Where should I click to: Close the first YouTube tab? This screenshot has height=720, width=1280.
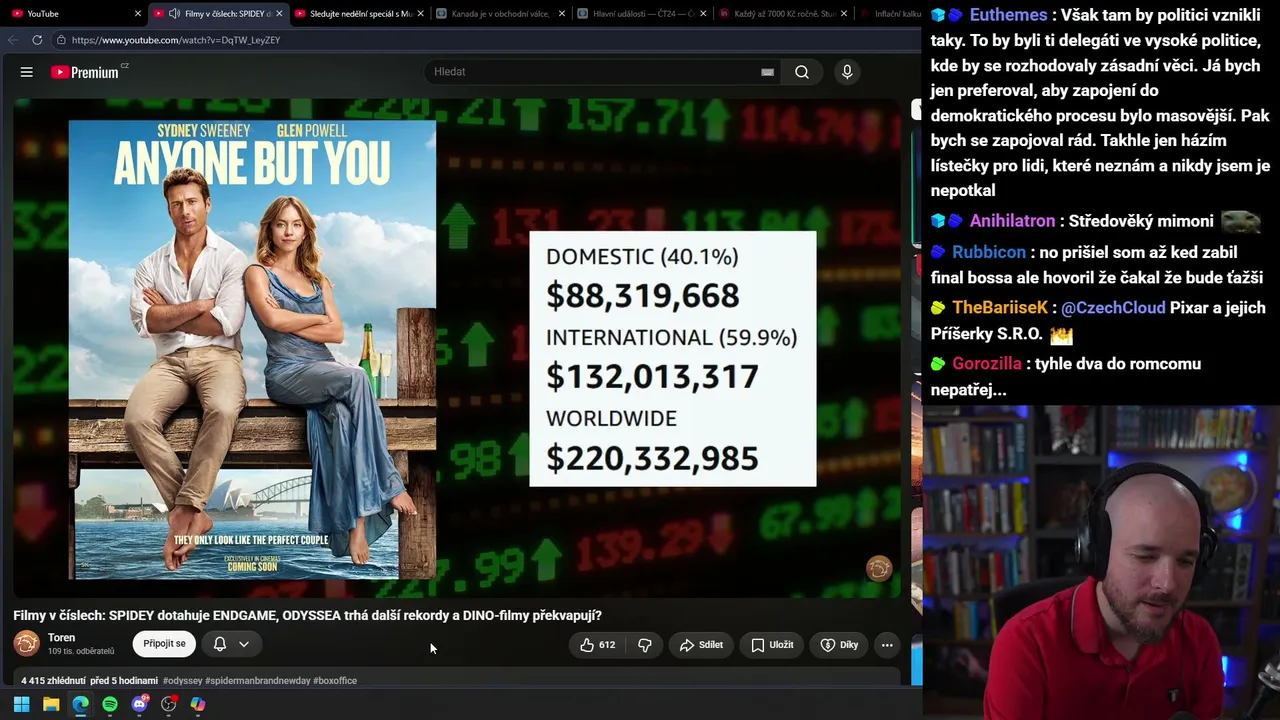click(138, 14)
